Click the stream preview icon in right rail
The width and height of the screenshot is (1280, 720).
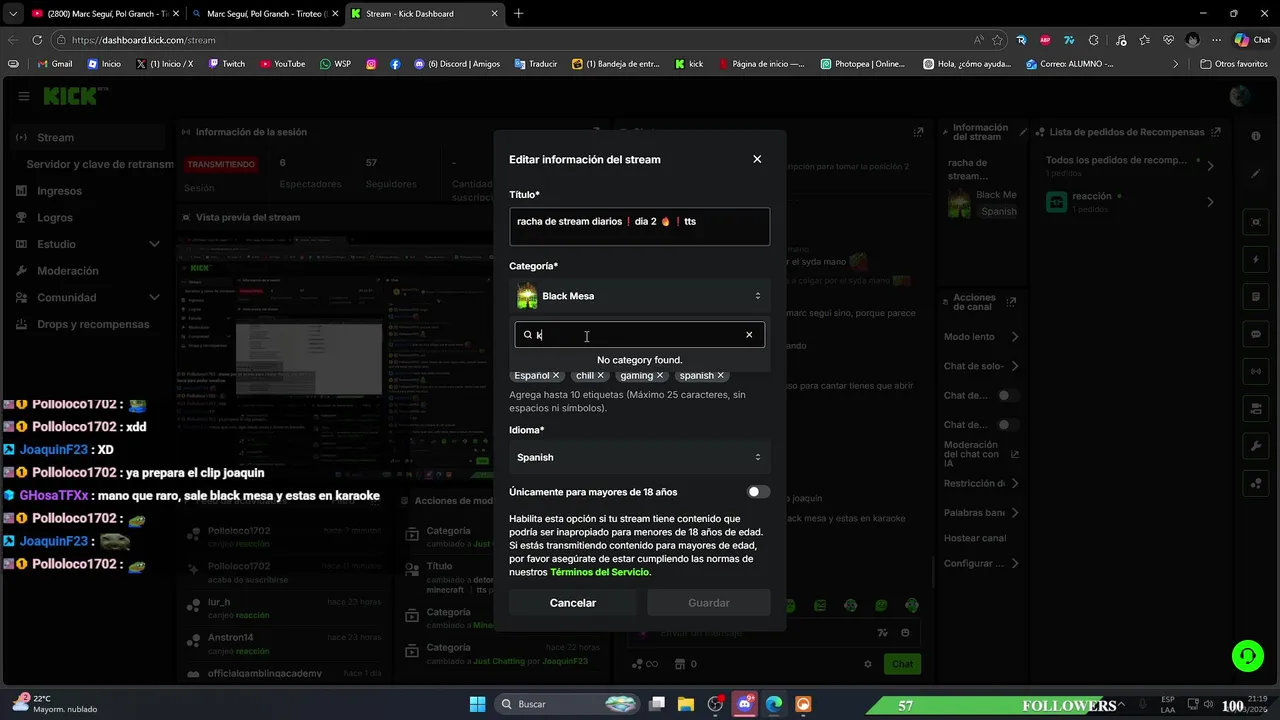coord(1256,222)
